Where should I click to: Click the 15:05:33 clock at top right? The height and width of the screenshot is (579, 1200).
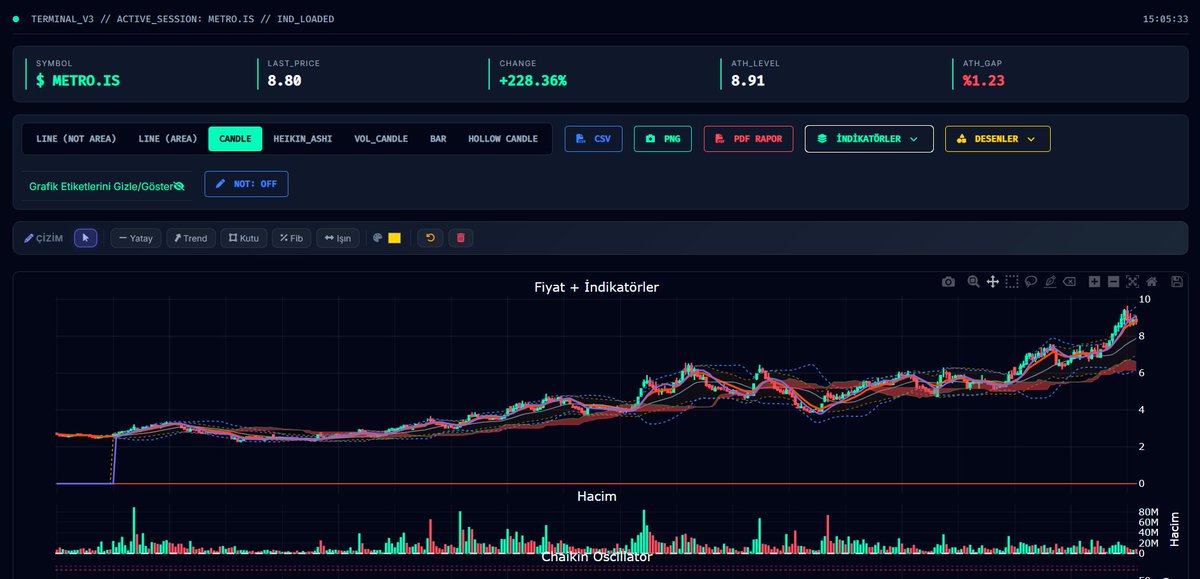point(1165,19)
